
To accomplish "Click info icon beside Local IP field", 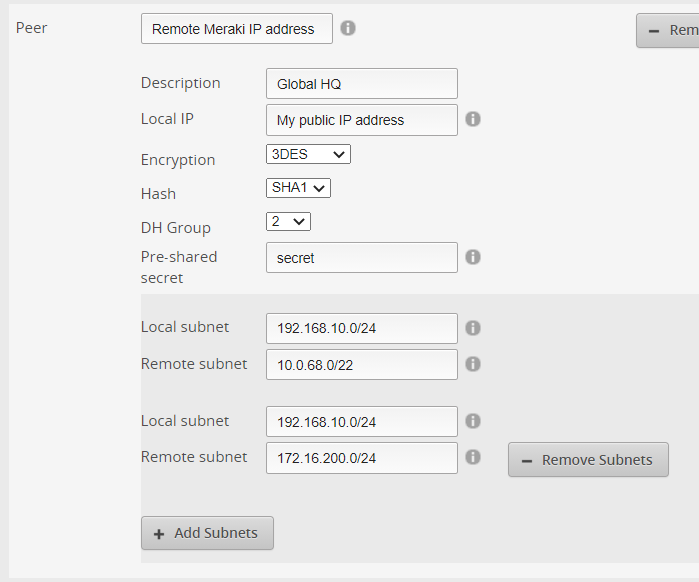I will tap(473, 119).
